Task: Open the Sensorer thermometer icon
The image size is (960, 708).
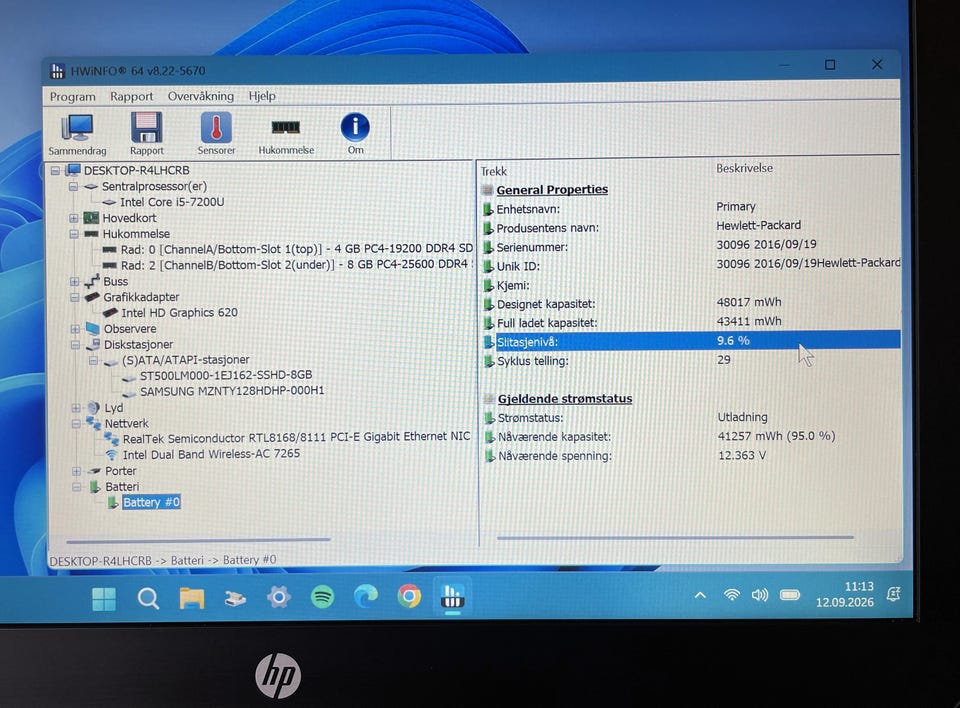Action: [x=216, y=134]
